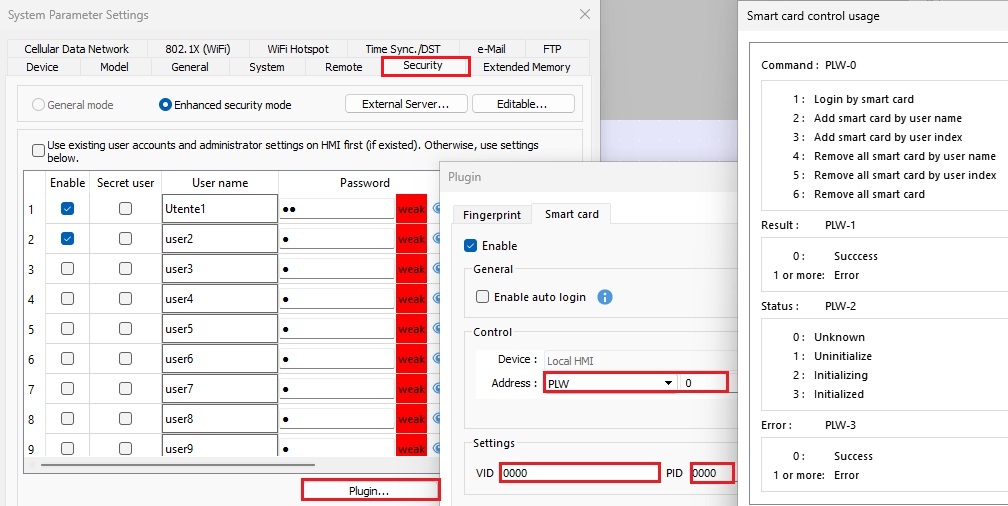Tick the Enable checkbox for user3
The height and width of the screenshot is (506, 1008).
tap(67, 269)
